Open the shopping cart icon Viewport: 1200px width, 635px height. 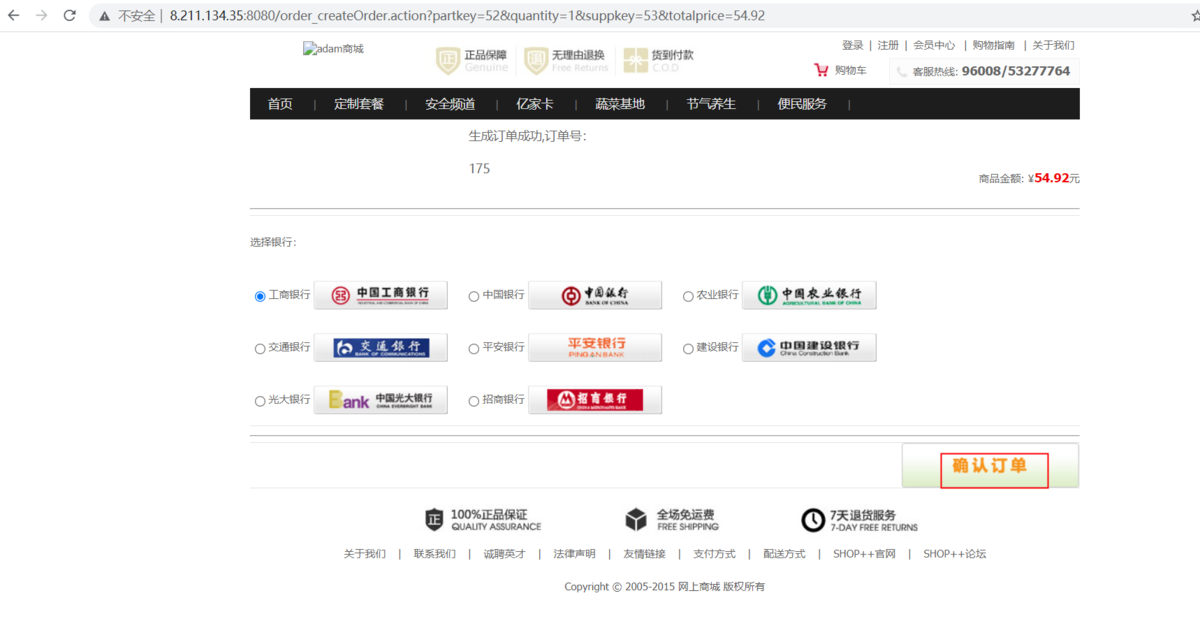821,70
